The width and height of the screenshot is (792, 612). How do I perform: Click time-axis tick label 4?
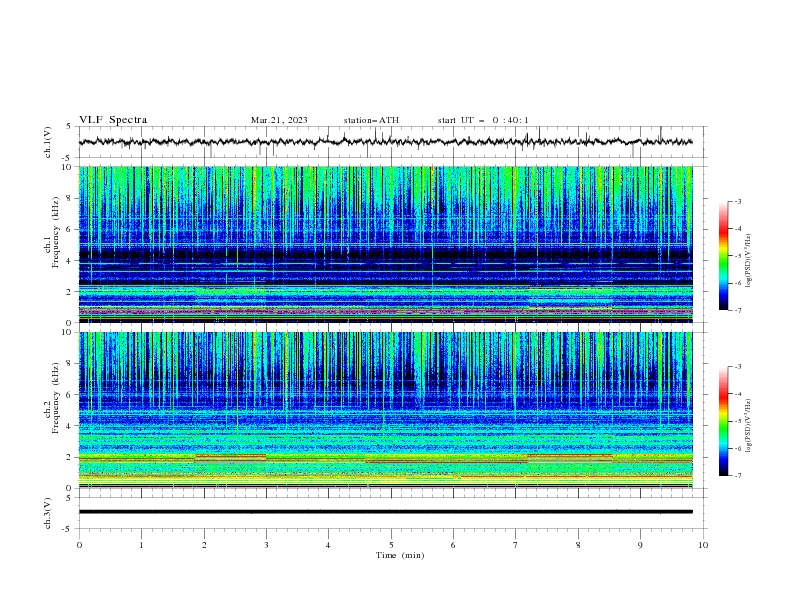tap(328, 545)
